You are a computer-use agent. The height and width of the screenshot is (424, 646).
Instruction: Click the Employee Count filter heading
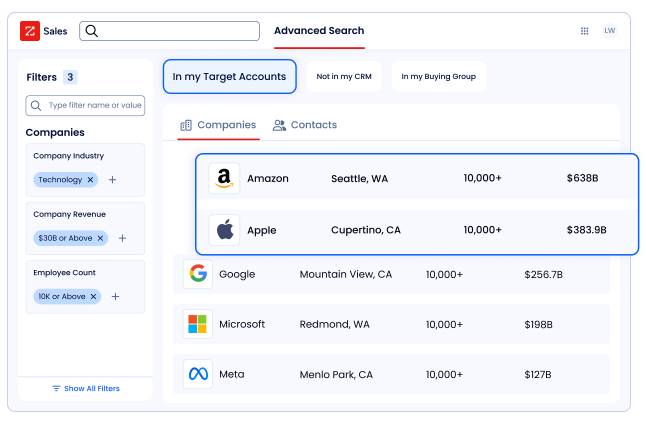point(64,273)
